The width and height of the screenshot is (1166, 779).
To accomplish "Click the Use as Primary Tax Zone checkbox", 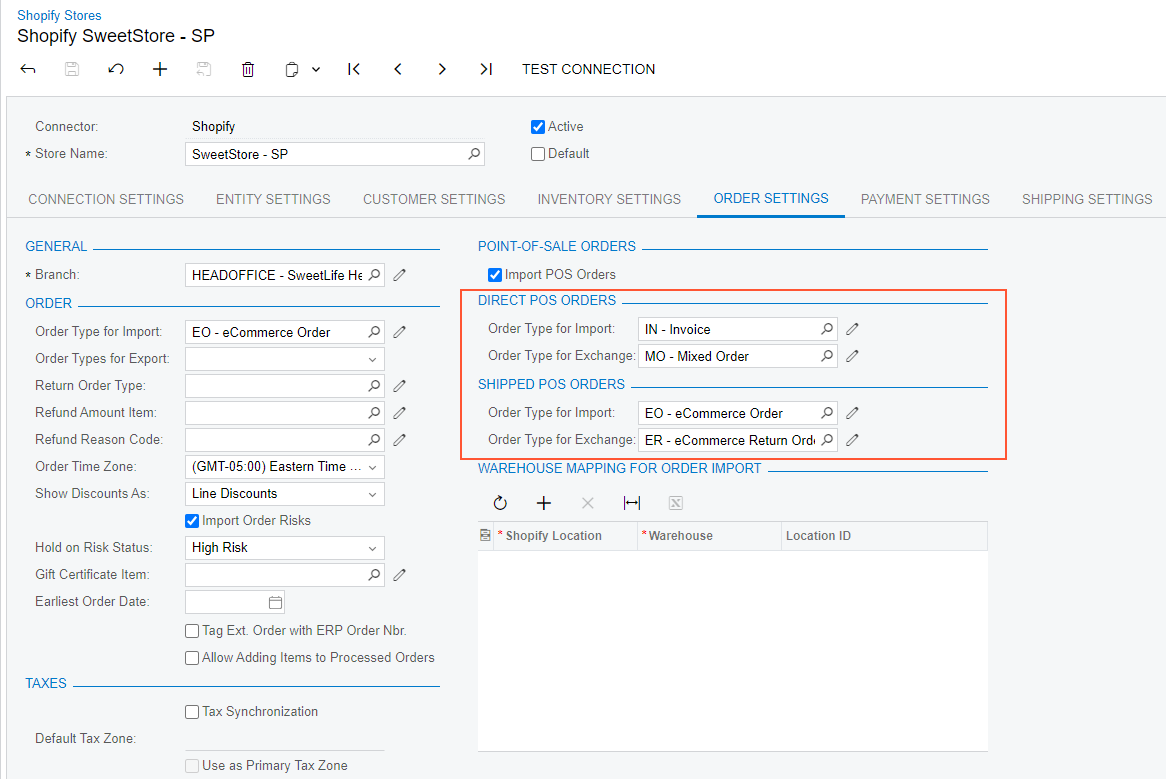I will 192,766.
